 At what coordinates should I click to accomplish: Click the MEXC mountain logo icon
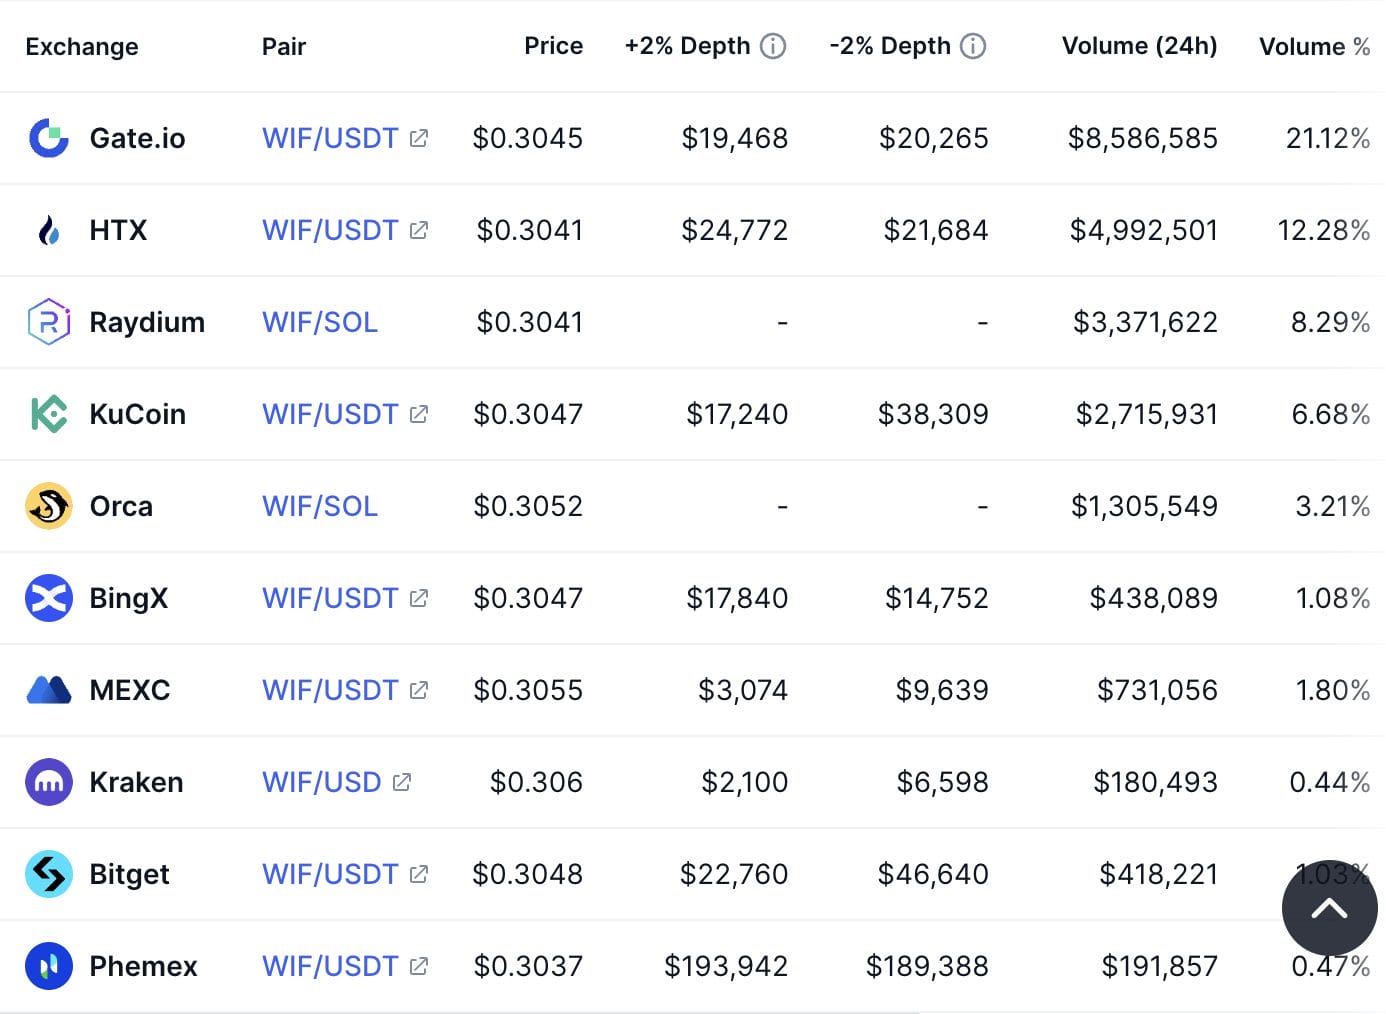[x=48, y=690]
